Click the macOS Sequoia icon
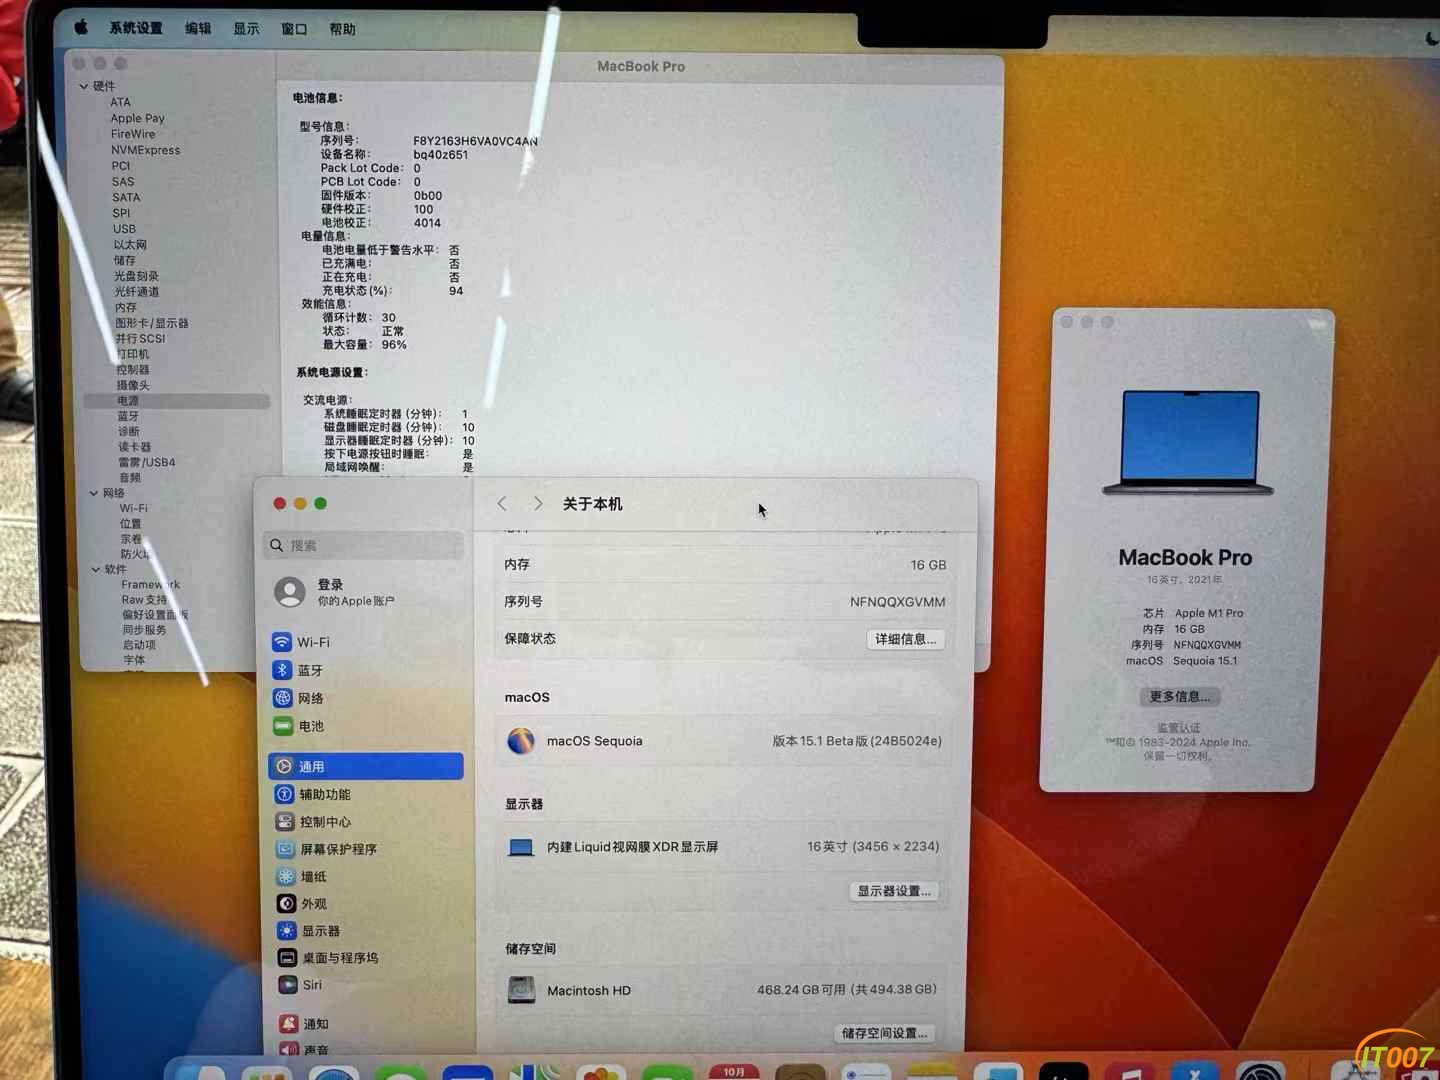 pyautogui.click(x=521, y=741)
